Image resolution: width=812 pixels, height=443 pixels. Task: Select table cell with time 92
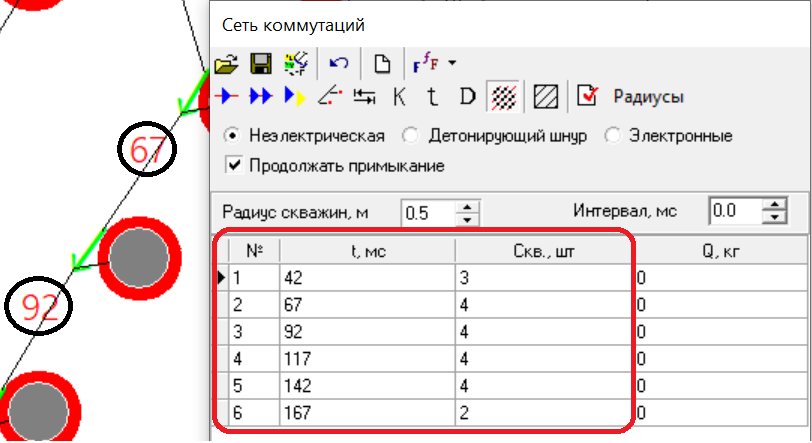click(368, 332)
